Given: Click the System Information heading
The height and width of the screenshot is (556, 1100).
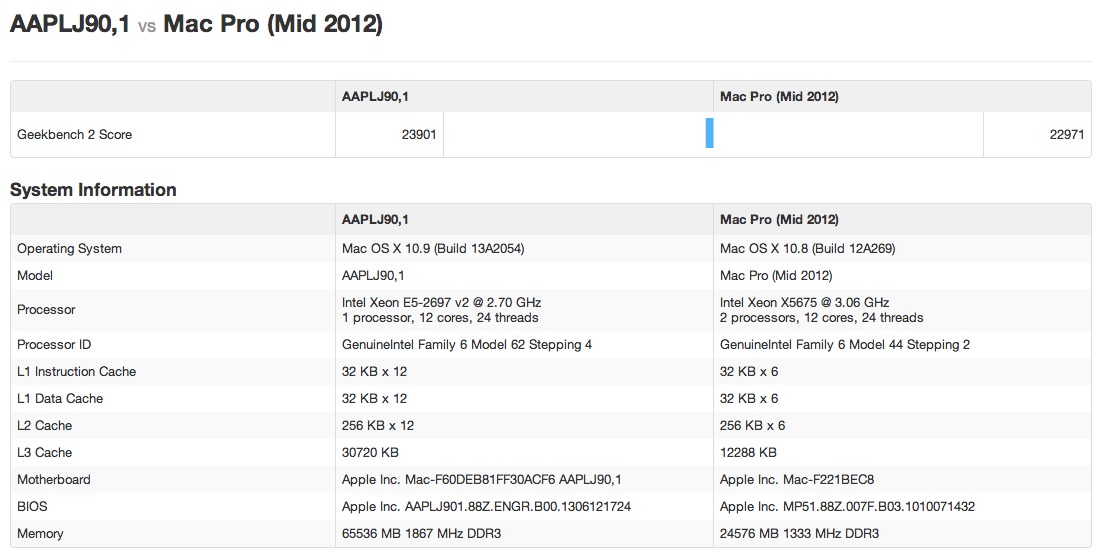Looking at the screenshot, I should [93, 190].
